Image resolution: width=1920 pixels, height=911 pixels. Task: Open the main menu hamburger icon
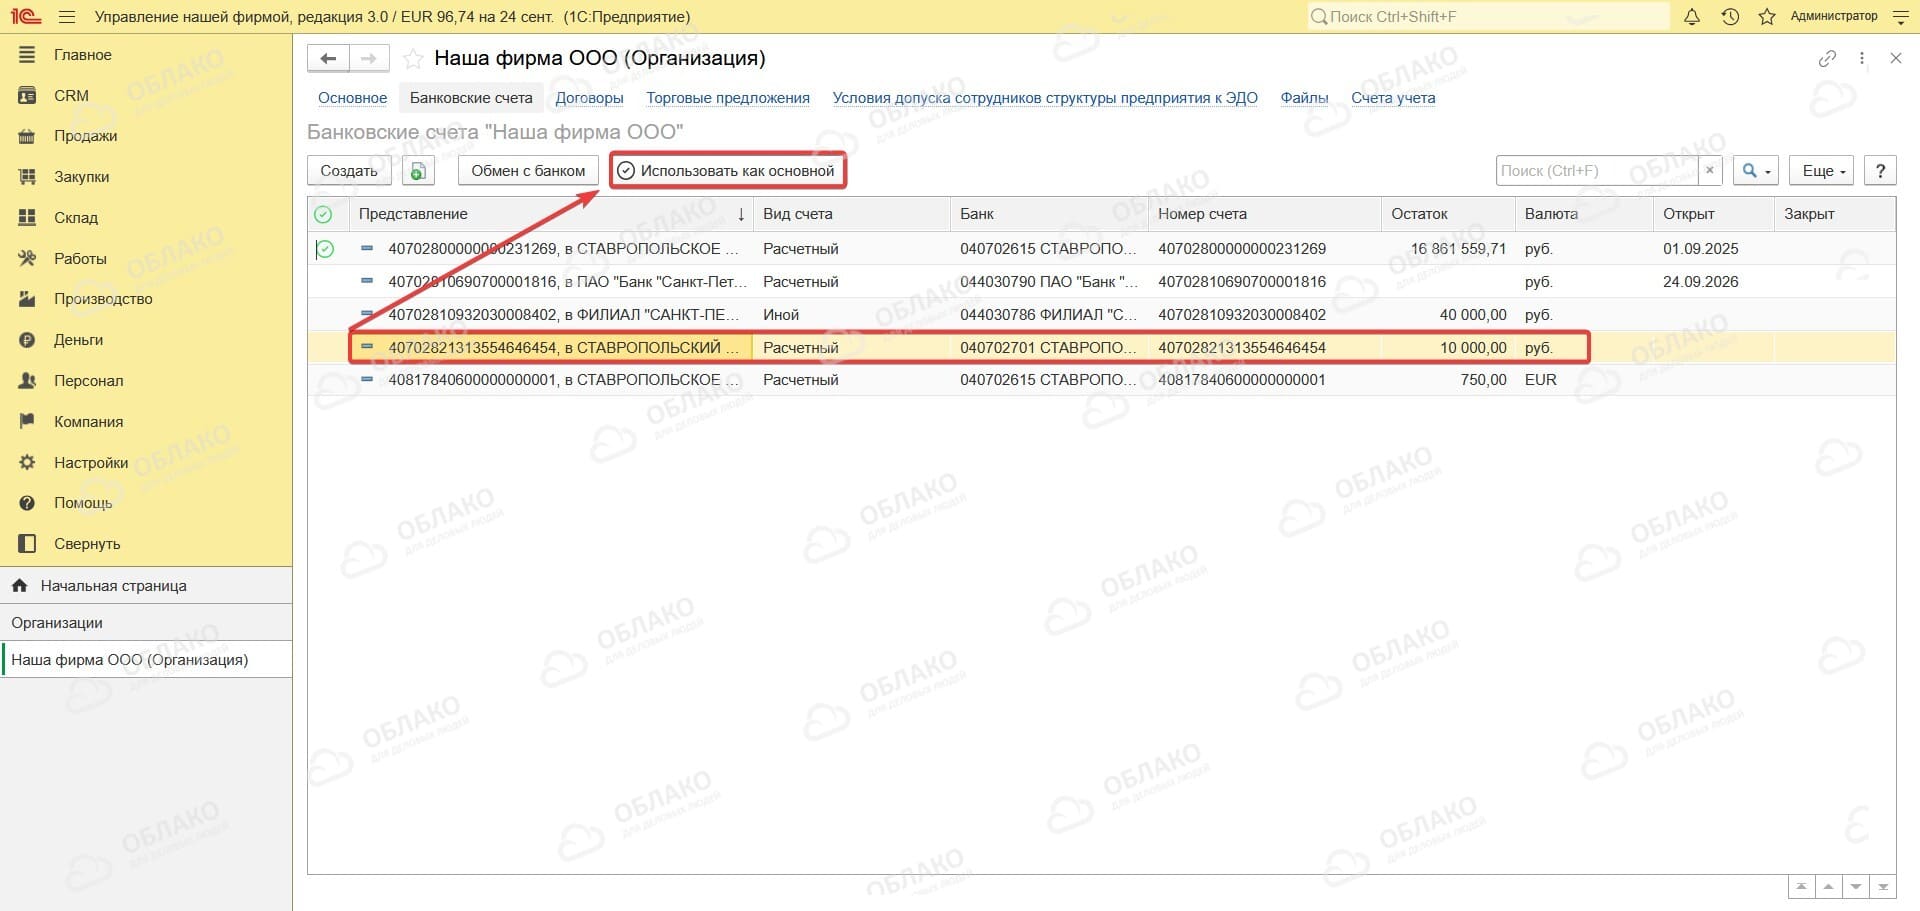click(67, 17)
